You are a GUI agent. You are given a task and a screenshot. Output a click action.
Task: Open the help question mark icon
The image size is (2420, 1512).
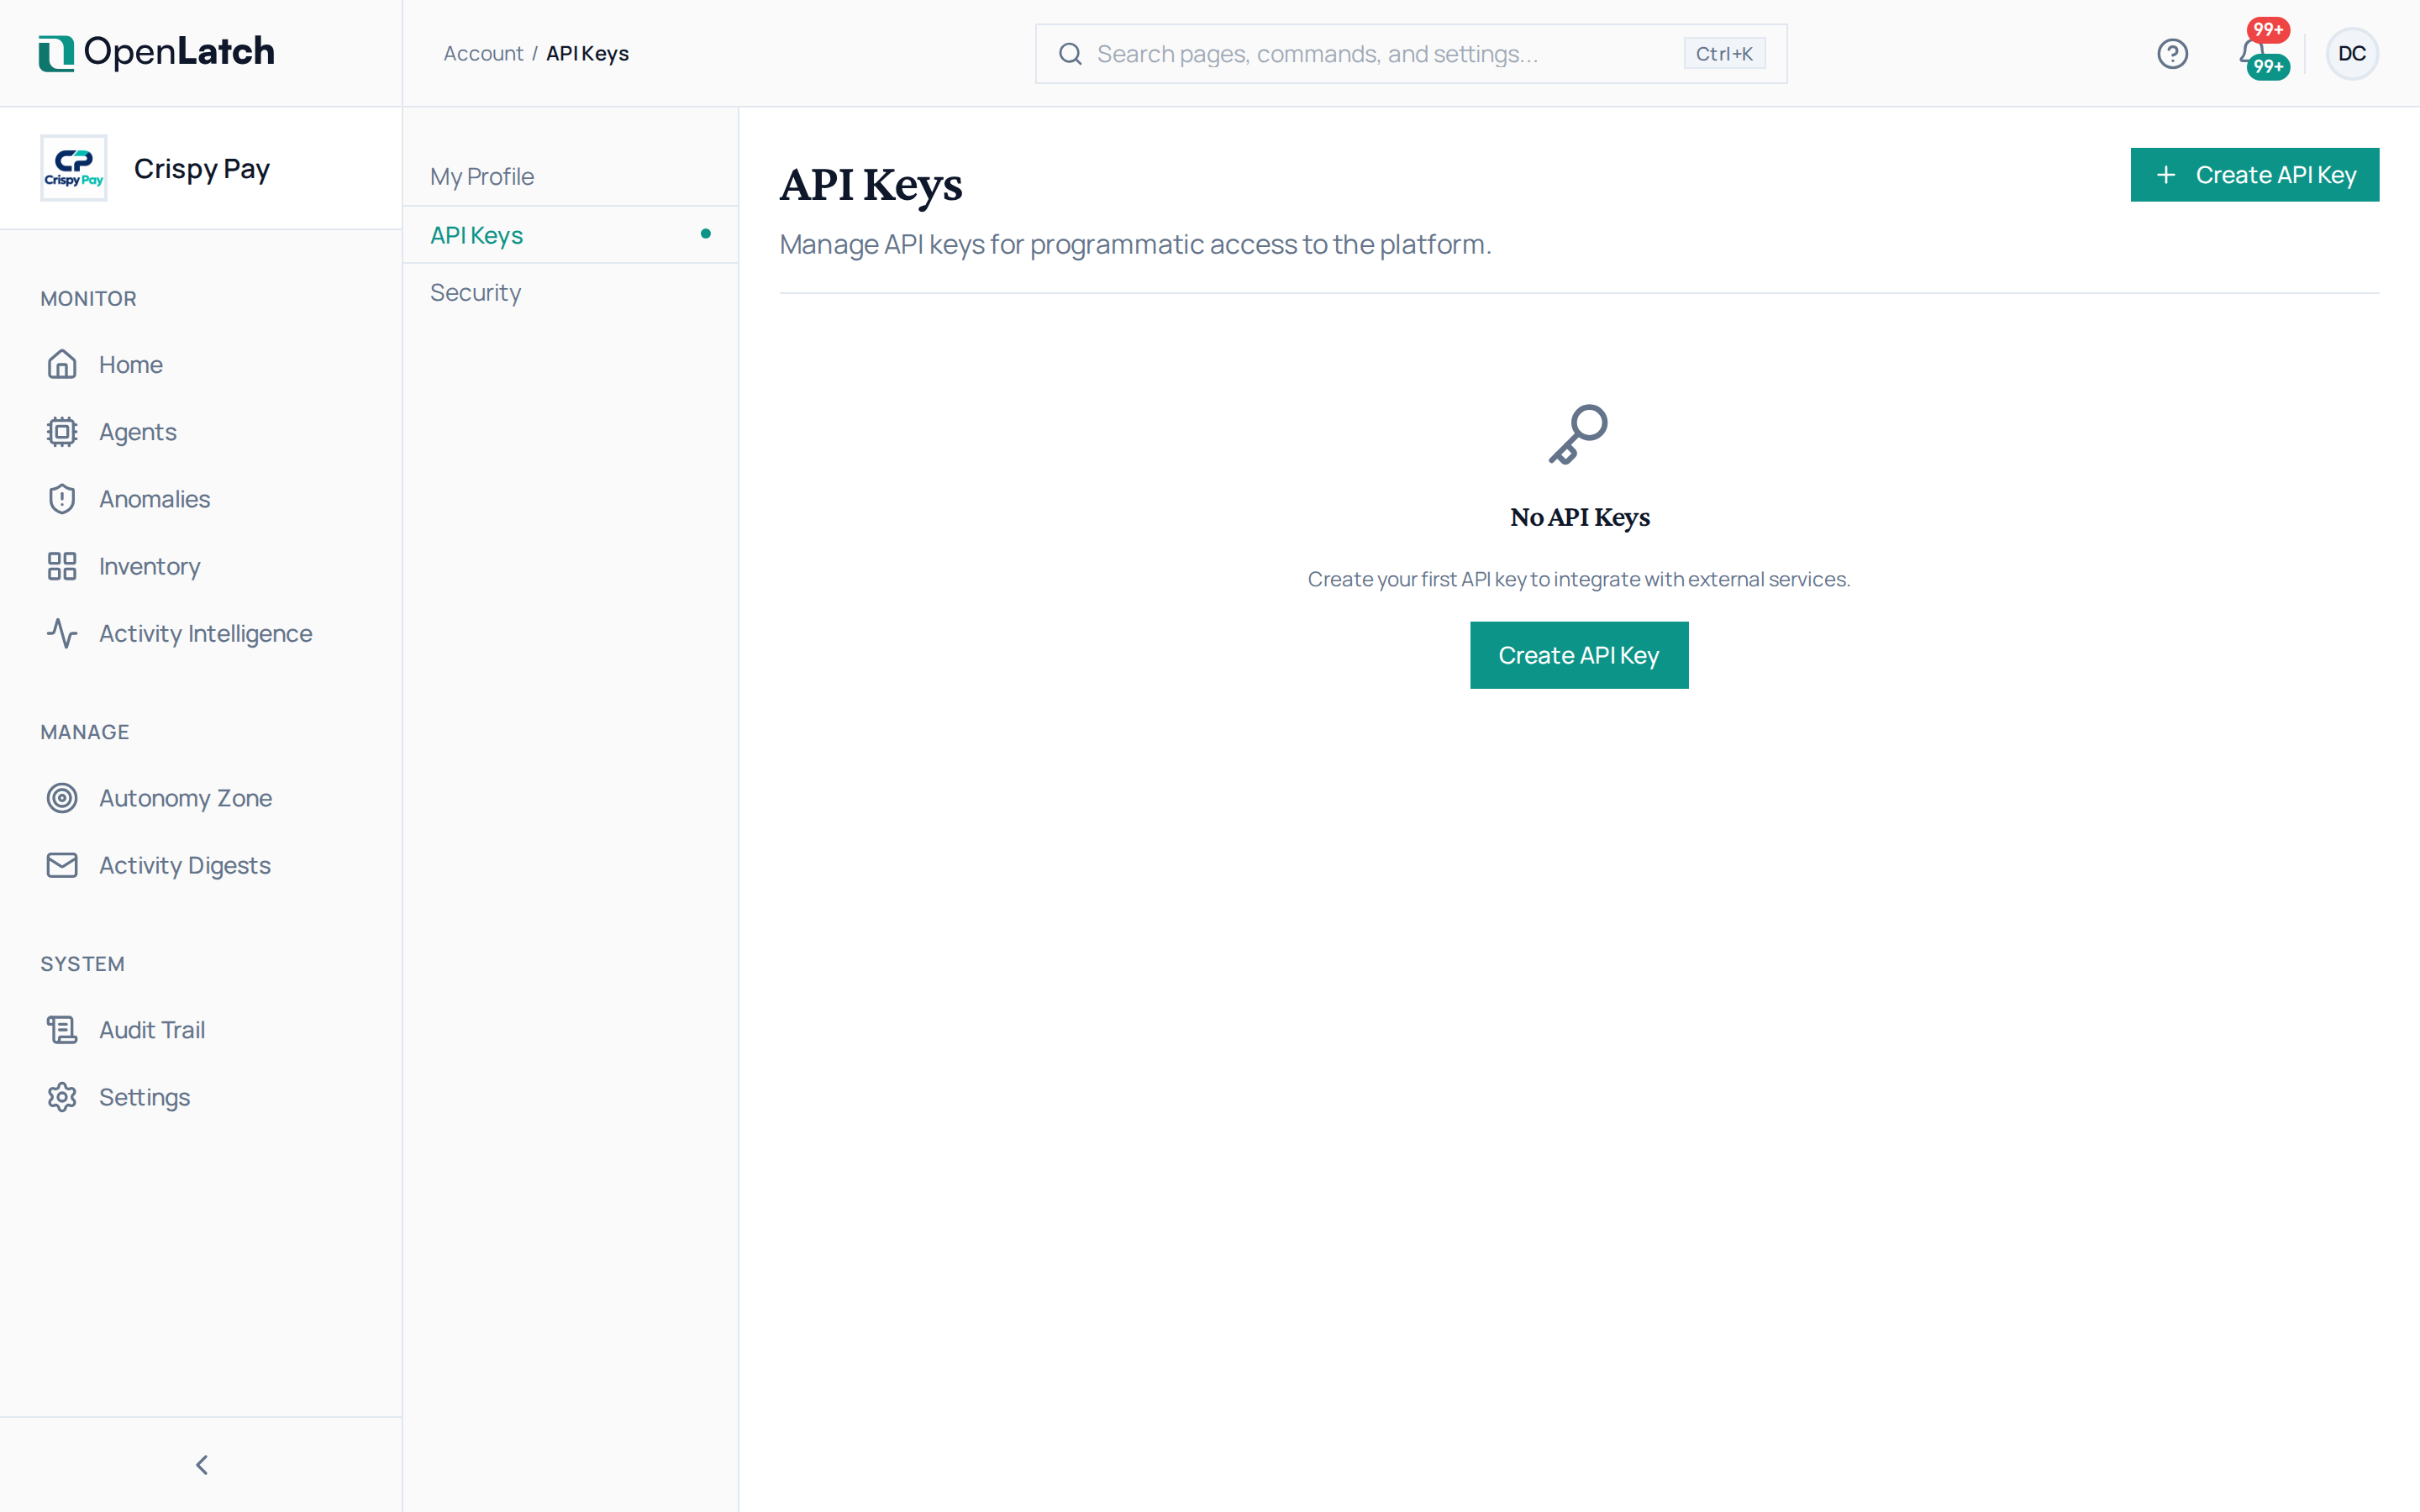coord(2172,53)
